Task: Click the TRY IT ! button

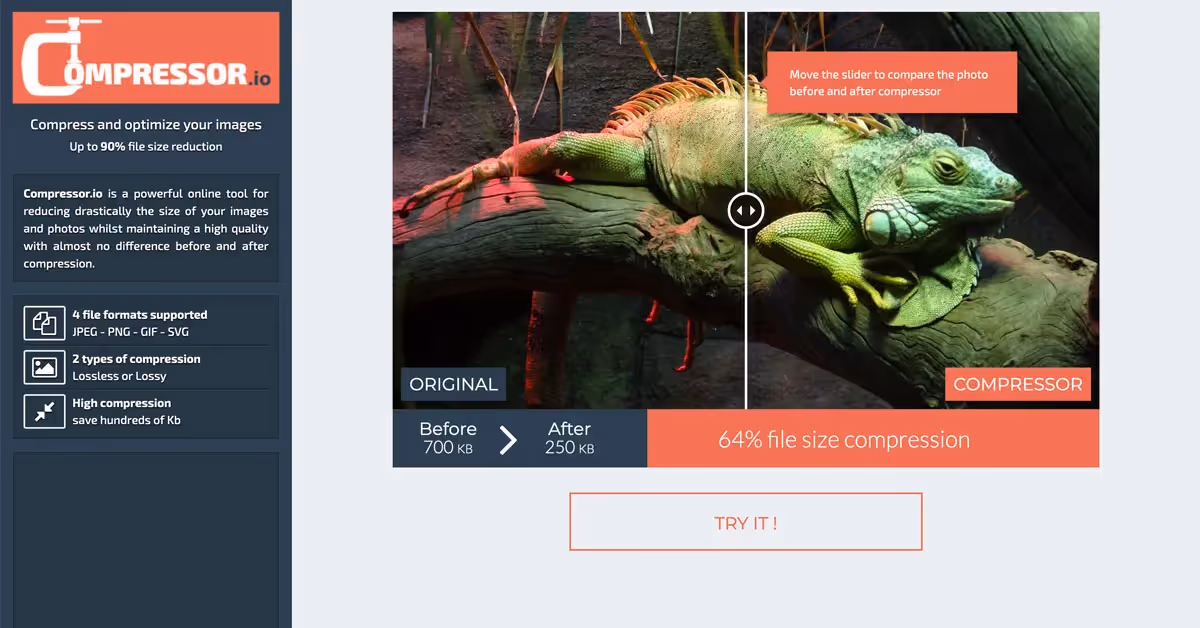Action: (746, 522)
